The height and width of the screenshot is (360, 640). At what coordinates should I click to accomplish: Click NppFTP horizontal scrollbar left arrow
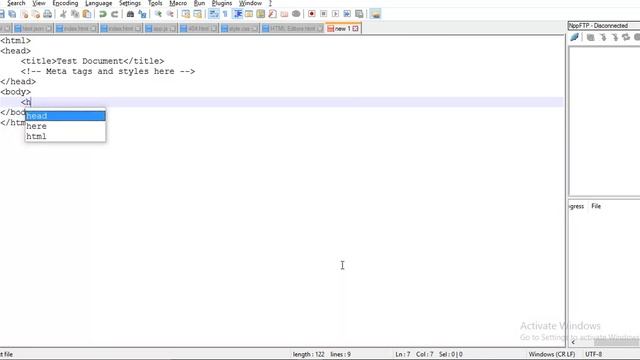573,342
